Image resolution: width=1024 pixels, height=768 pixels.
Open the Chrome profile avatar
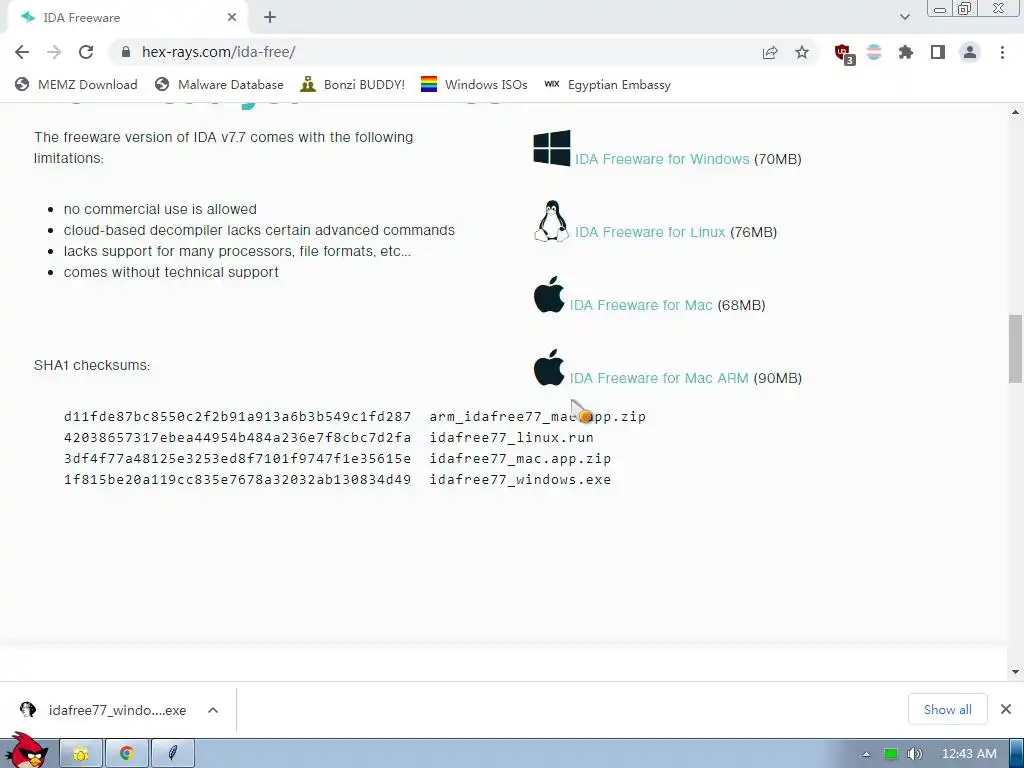[970, 52]
